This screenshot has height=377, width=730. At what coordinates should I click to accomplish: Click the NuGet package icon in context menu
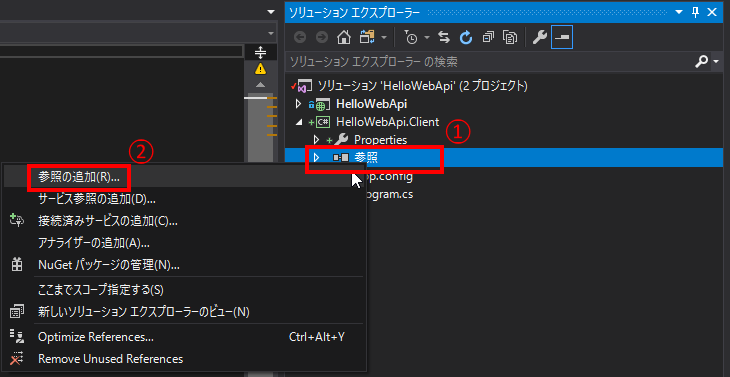click(17, 265)
